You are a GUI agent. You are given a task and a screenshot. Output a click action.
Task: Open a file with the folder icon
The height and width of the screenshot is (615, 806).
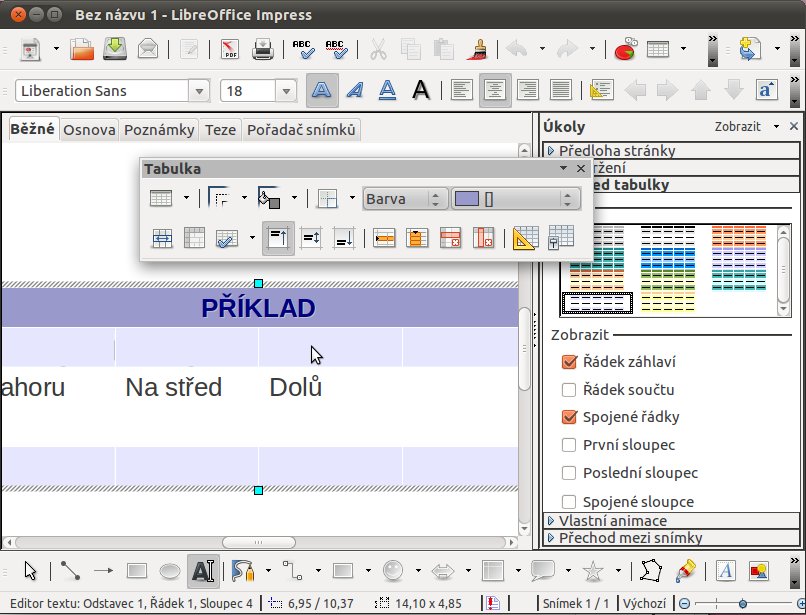point(82,49)
